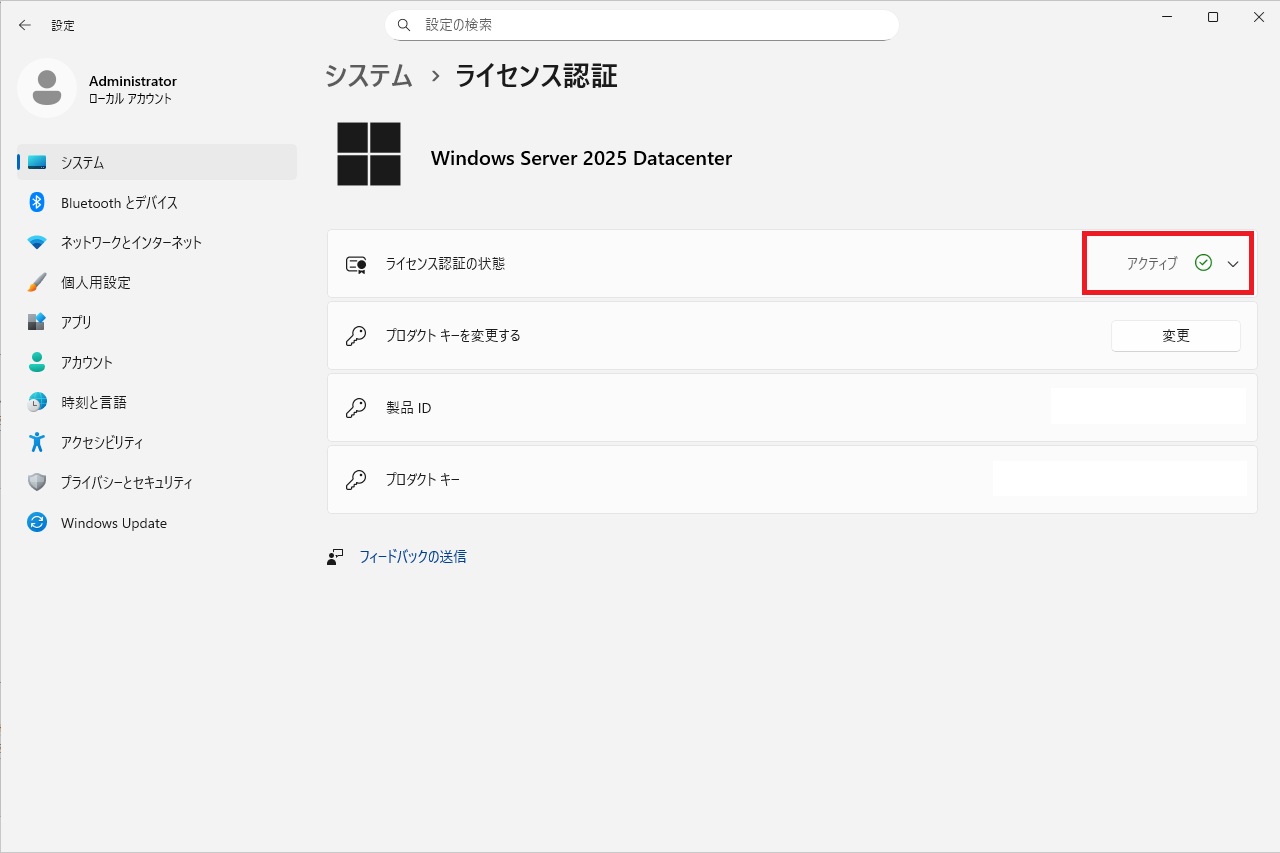
Task: Close the 設定 window
Action: click(1258, 17)
